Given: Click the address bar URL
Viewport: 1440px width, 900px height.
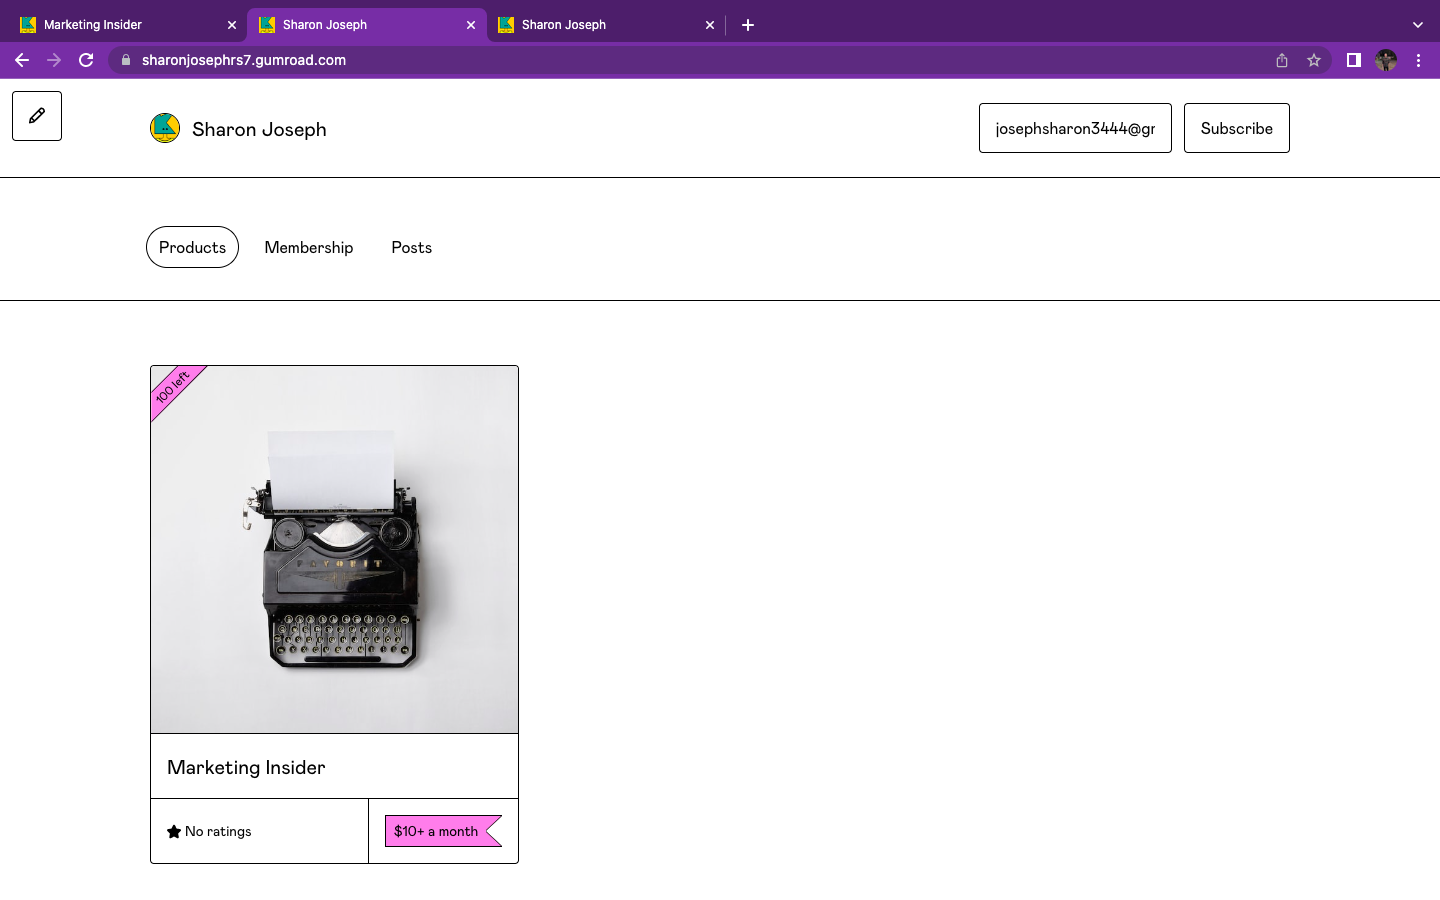Looking at the screenshot, I should [x=244, y=60].
